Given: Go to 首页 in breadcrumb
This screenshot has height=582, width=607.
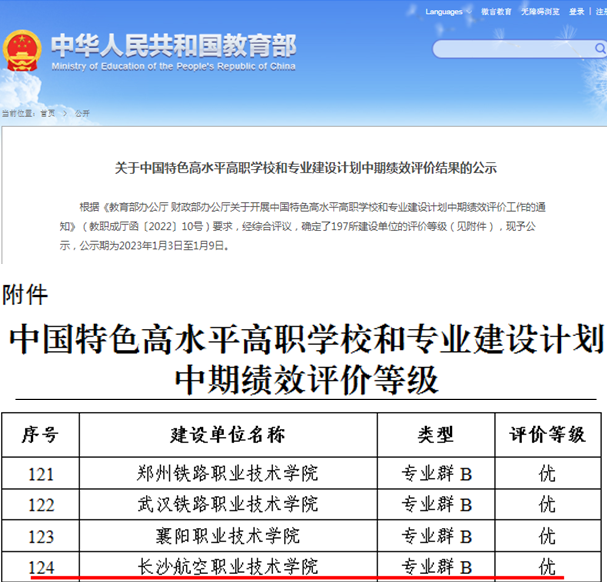Looking at the screenshot, I should pos(48,114).
